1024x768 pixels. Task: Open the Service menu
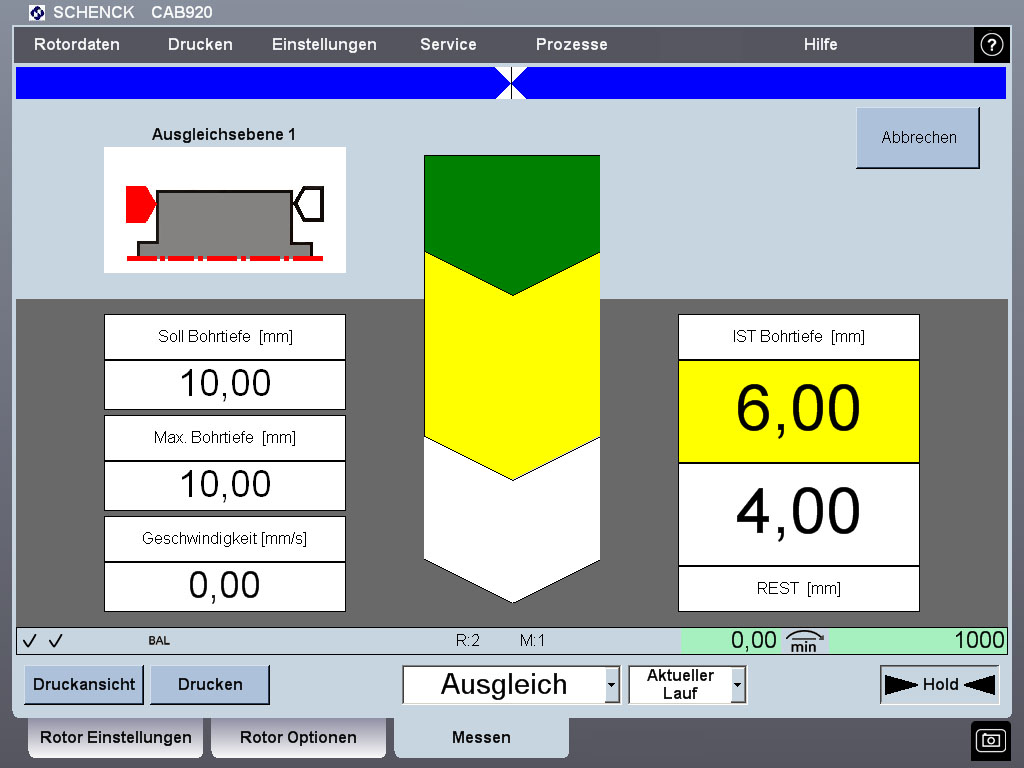pyautogui.click(x=448, y=45)
